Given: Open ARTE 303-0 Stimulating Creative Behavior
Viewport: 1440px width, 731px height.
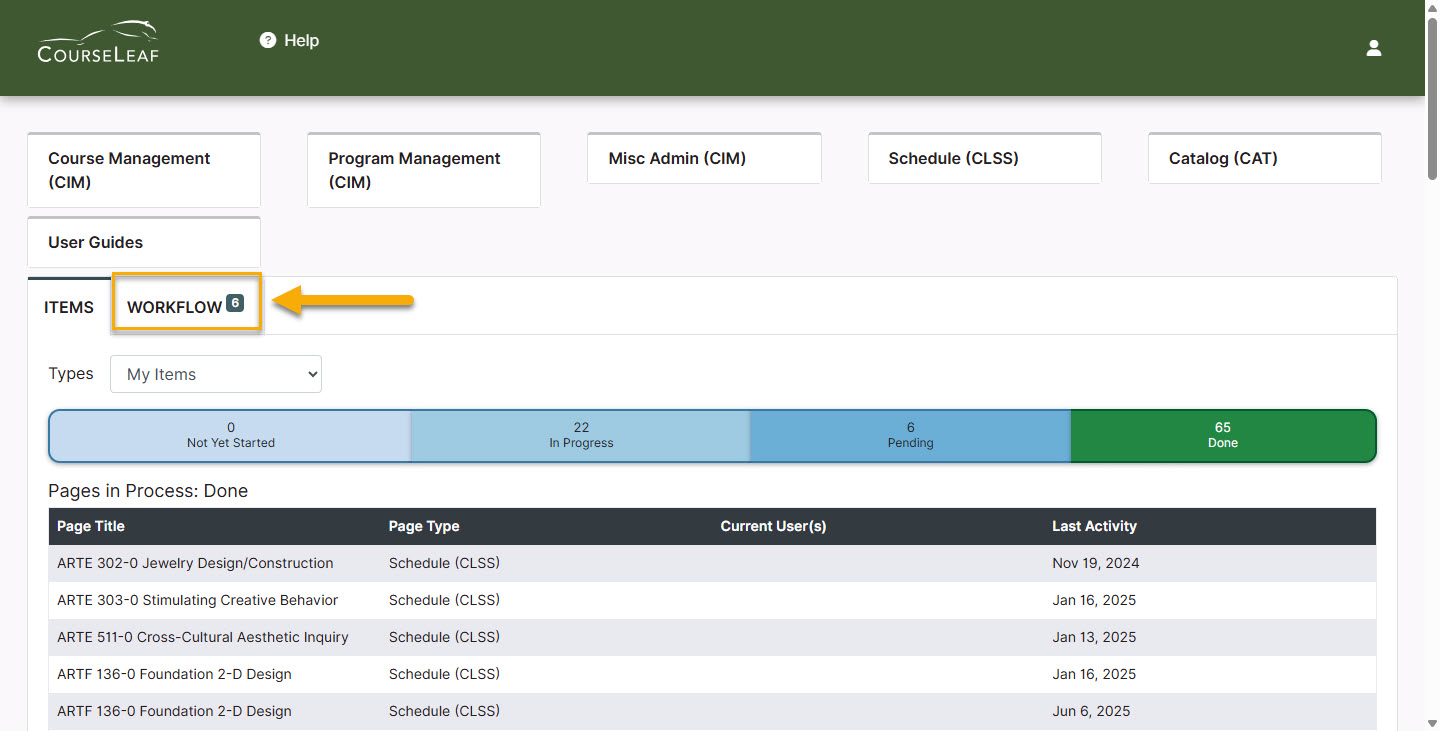Looking at the screenshot, I should tap(197, 600).
